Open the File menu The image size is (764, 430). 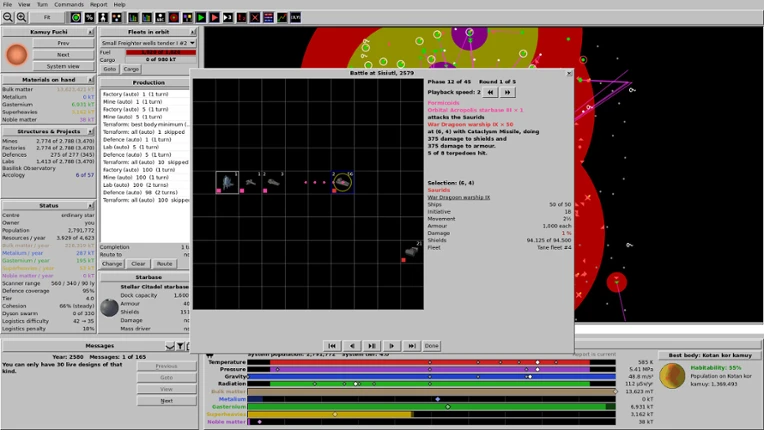click(7, 4)
